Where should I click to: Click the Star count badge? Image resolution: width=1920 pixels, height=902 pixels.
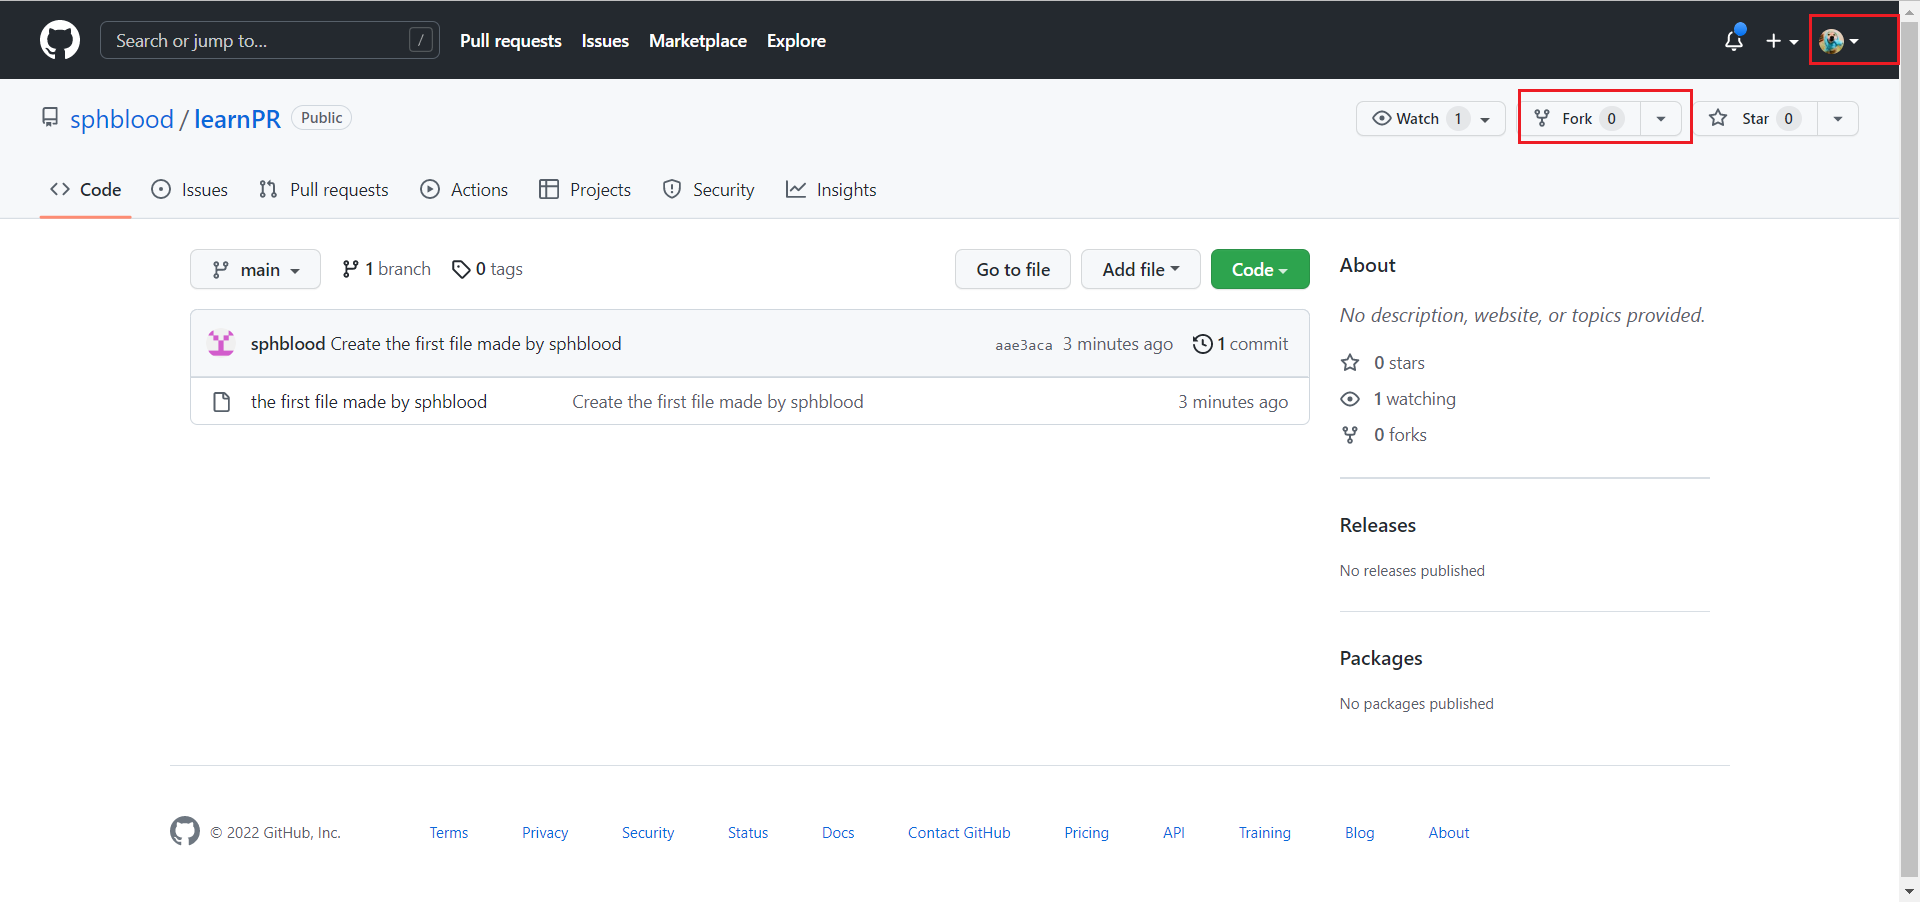(1788, 118)
